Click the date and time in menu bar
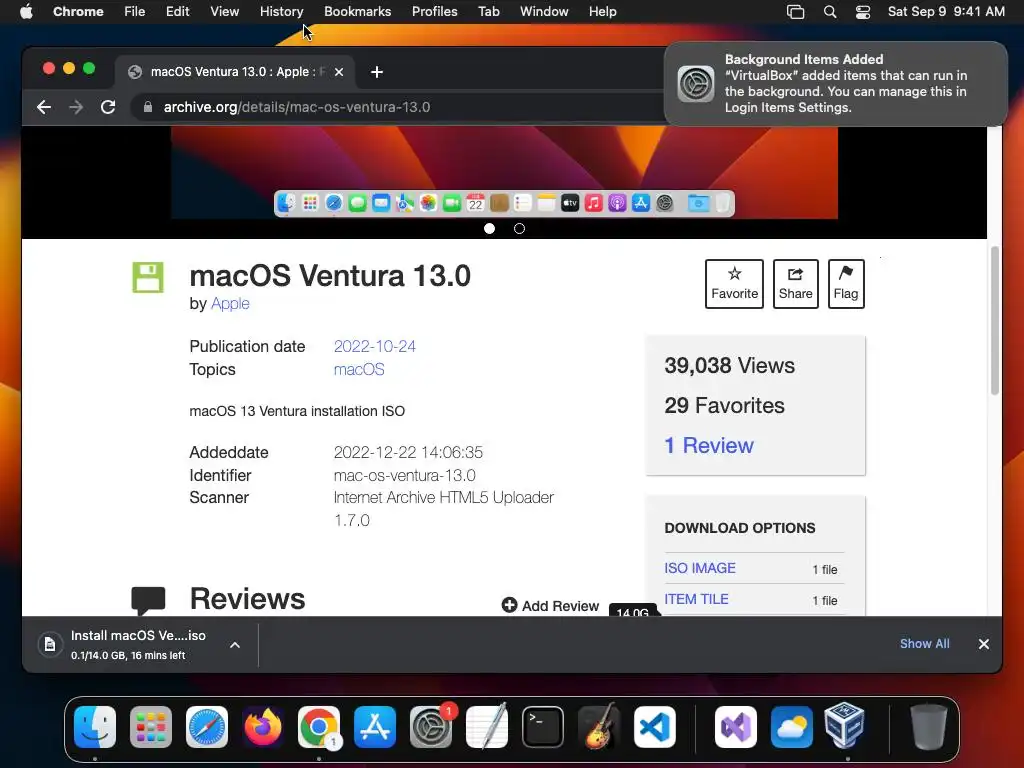The width and height of the screenshot is (1024, 768). pyautogui.click(x=946, y=12)
